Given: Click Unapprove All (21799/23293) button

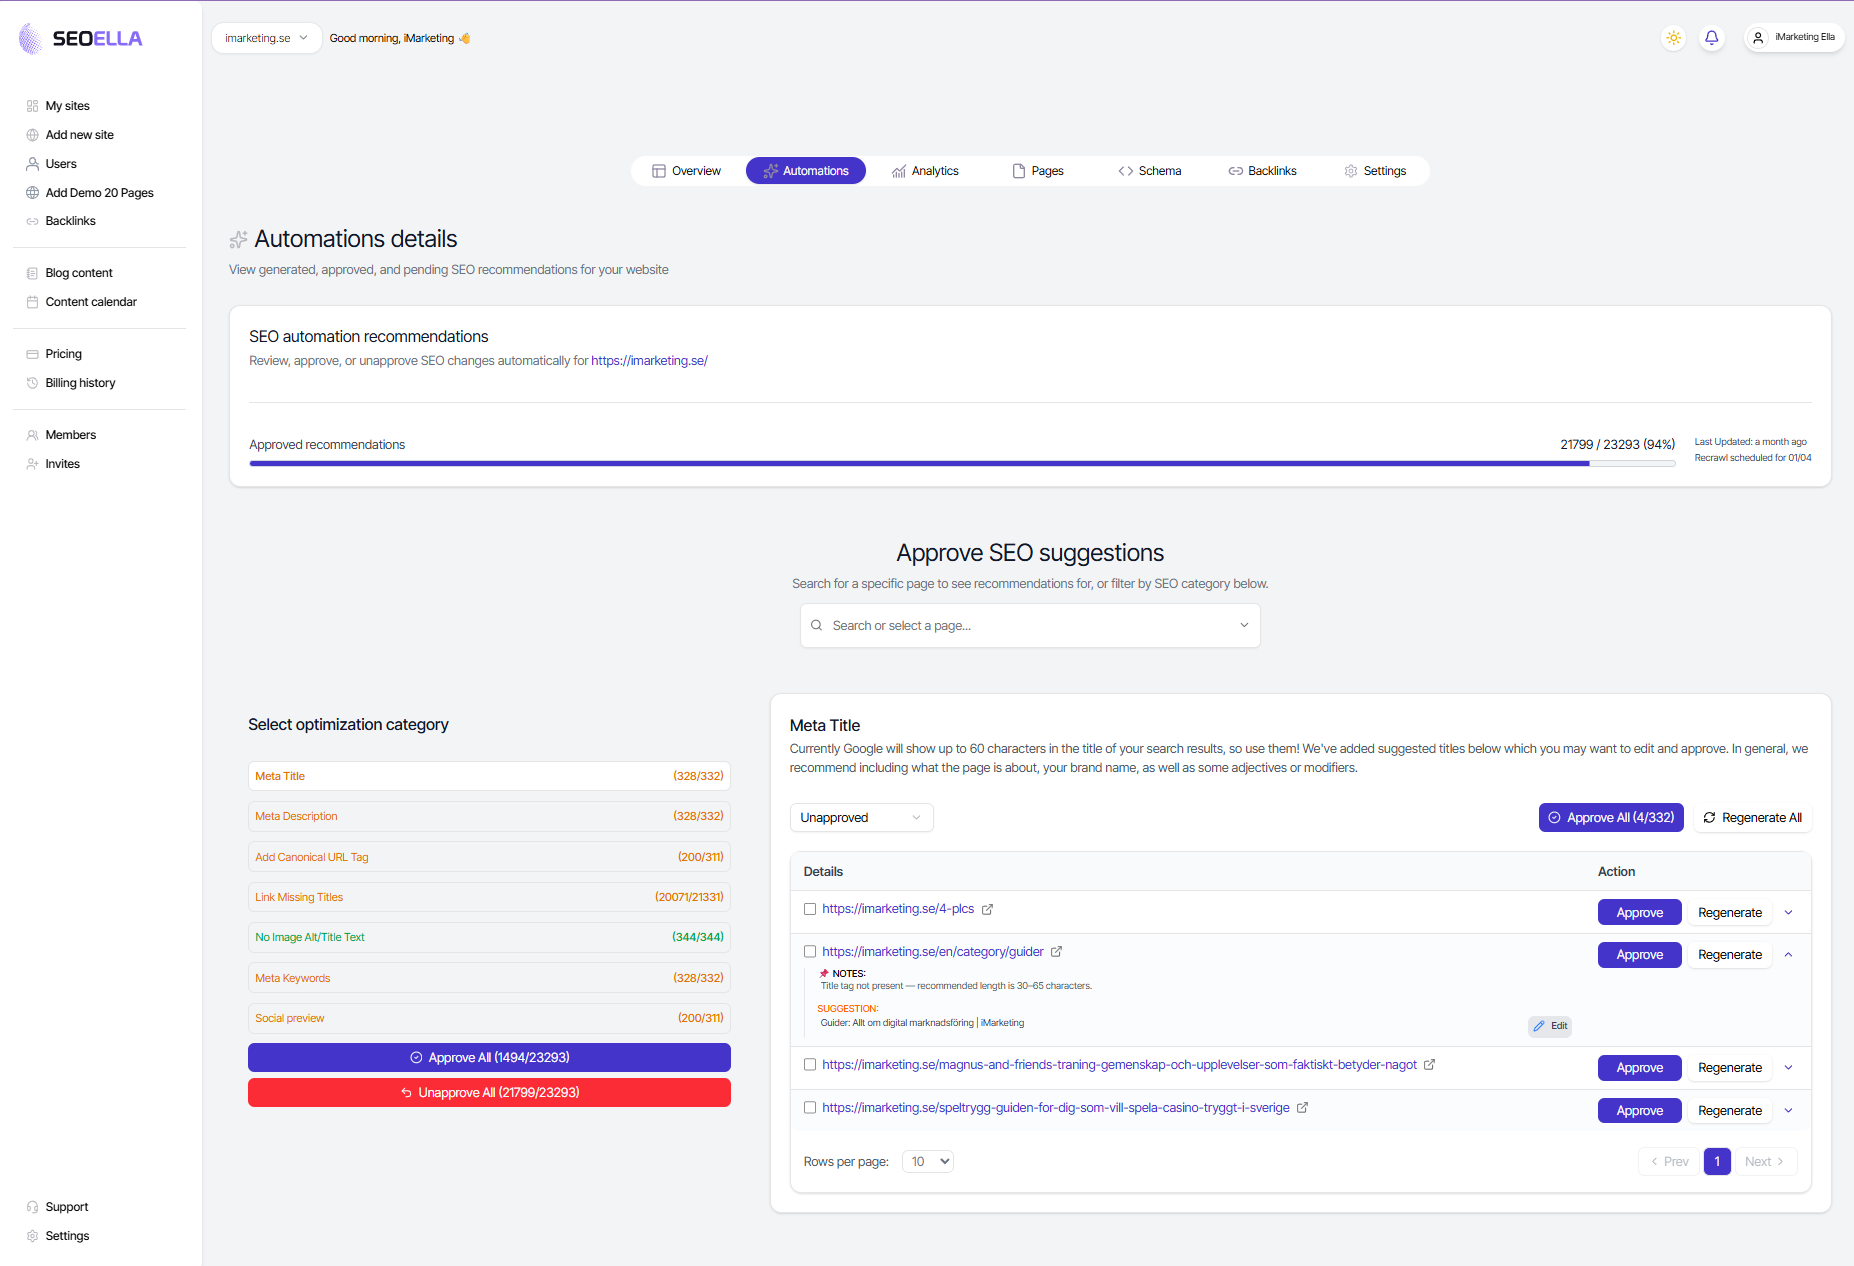Looking at the screenshot, I should (489, 1092).
